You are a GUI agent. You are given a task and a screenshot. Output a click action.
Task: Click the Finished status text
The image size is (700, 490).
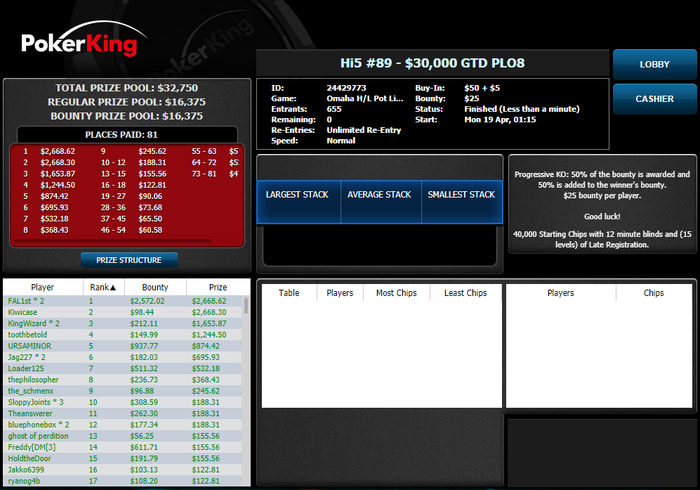pyautogui.click(x=522, y=109)
